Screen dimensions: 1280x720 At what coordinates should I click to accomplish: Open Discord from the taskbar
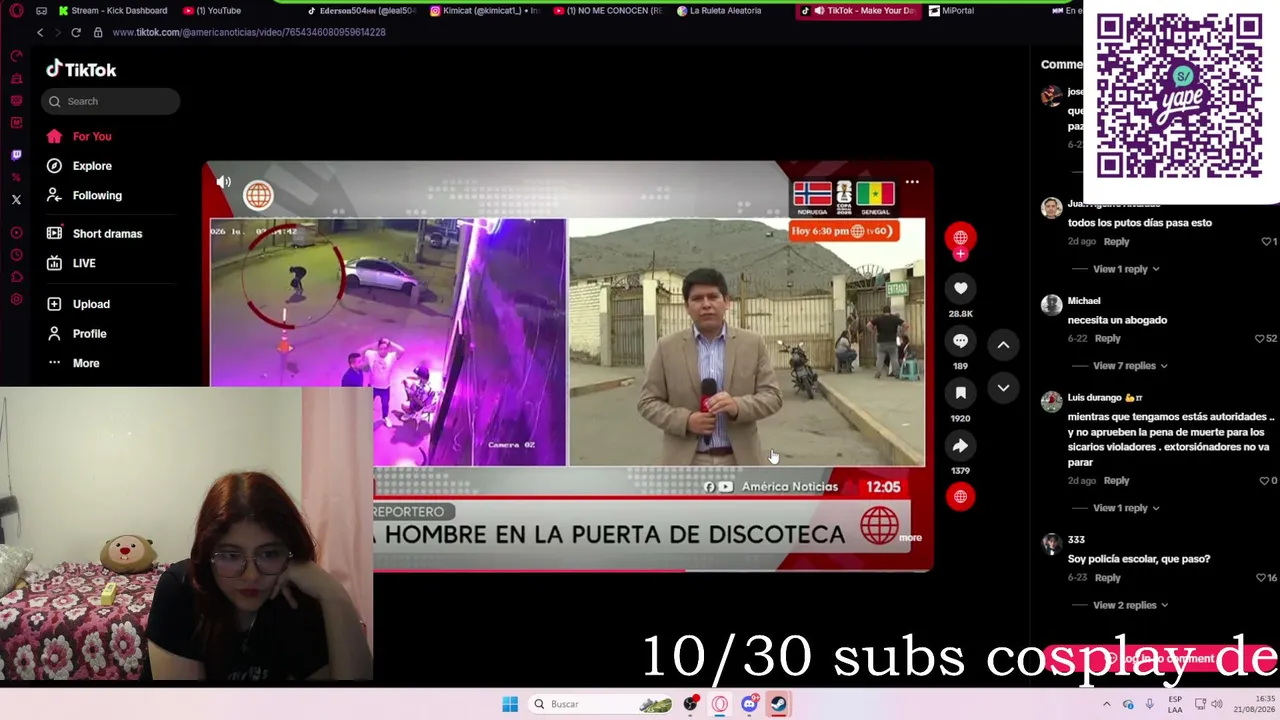pos(749,704)
